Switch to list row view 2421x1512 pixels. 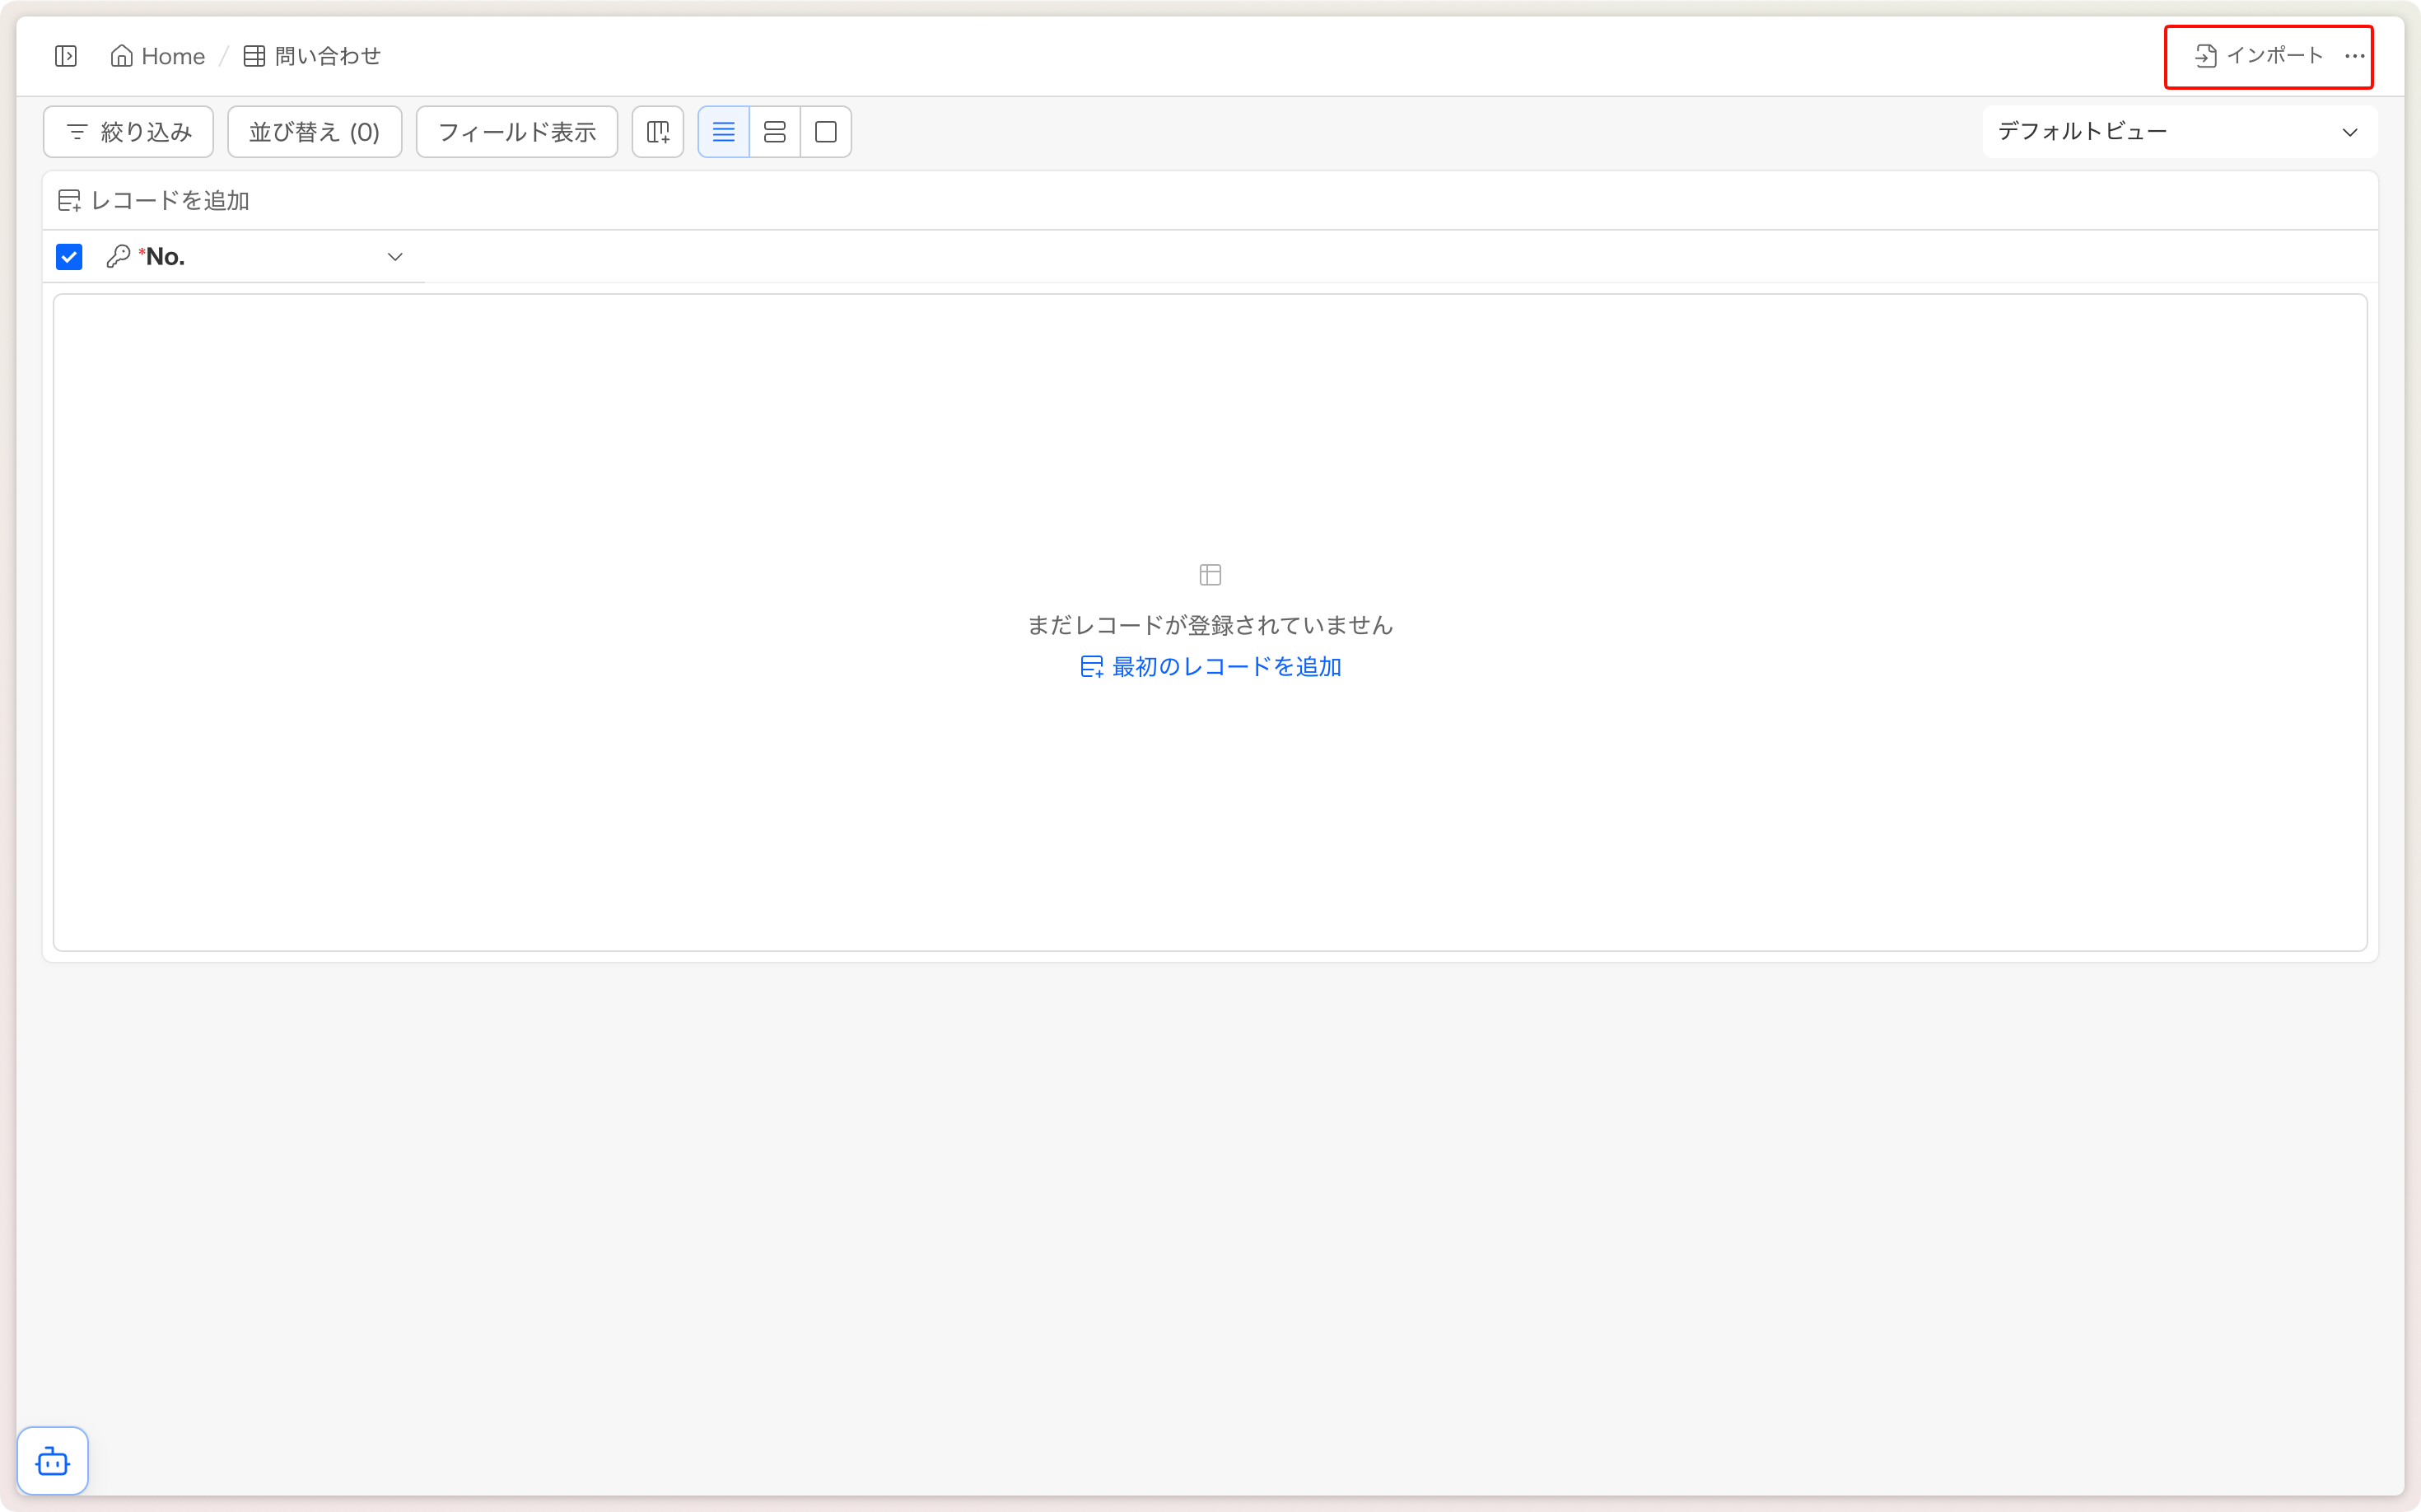point(723,132)
